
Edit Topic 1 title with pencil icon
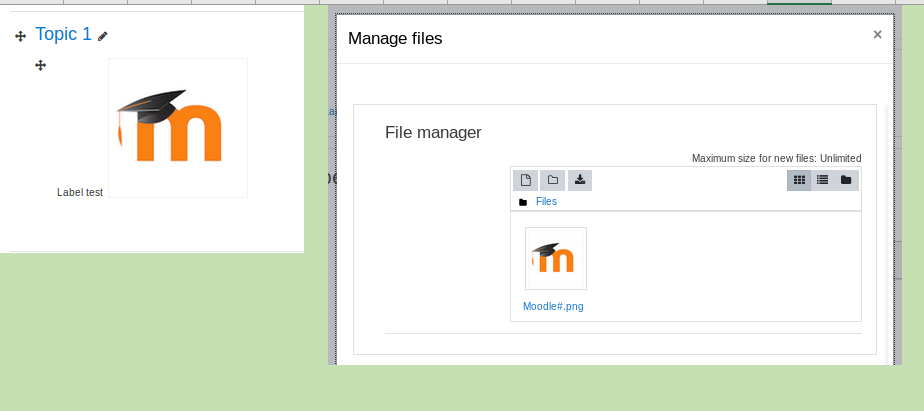pyautogui.click(x=103, y=37)
